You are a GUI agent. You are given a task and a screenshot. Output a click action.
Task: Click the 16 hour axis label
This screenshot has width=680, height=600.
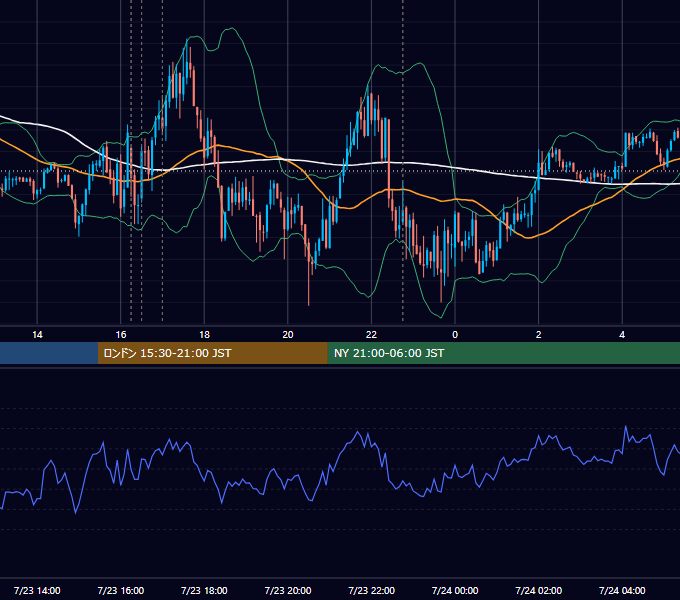[x=121, y=335]
